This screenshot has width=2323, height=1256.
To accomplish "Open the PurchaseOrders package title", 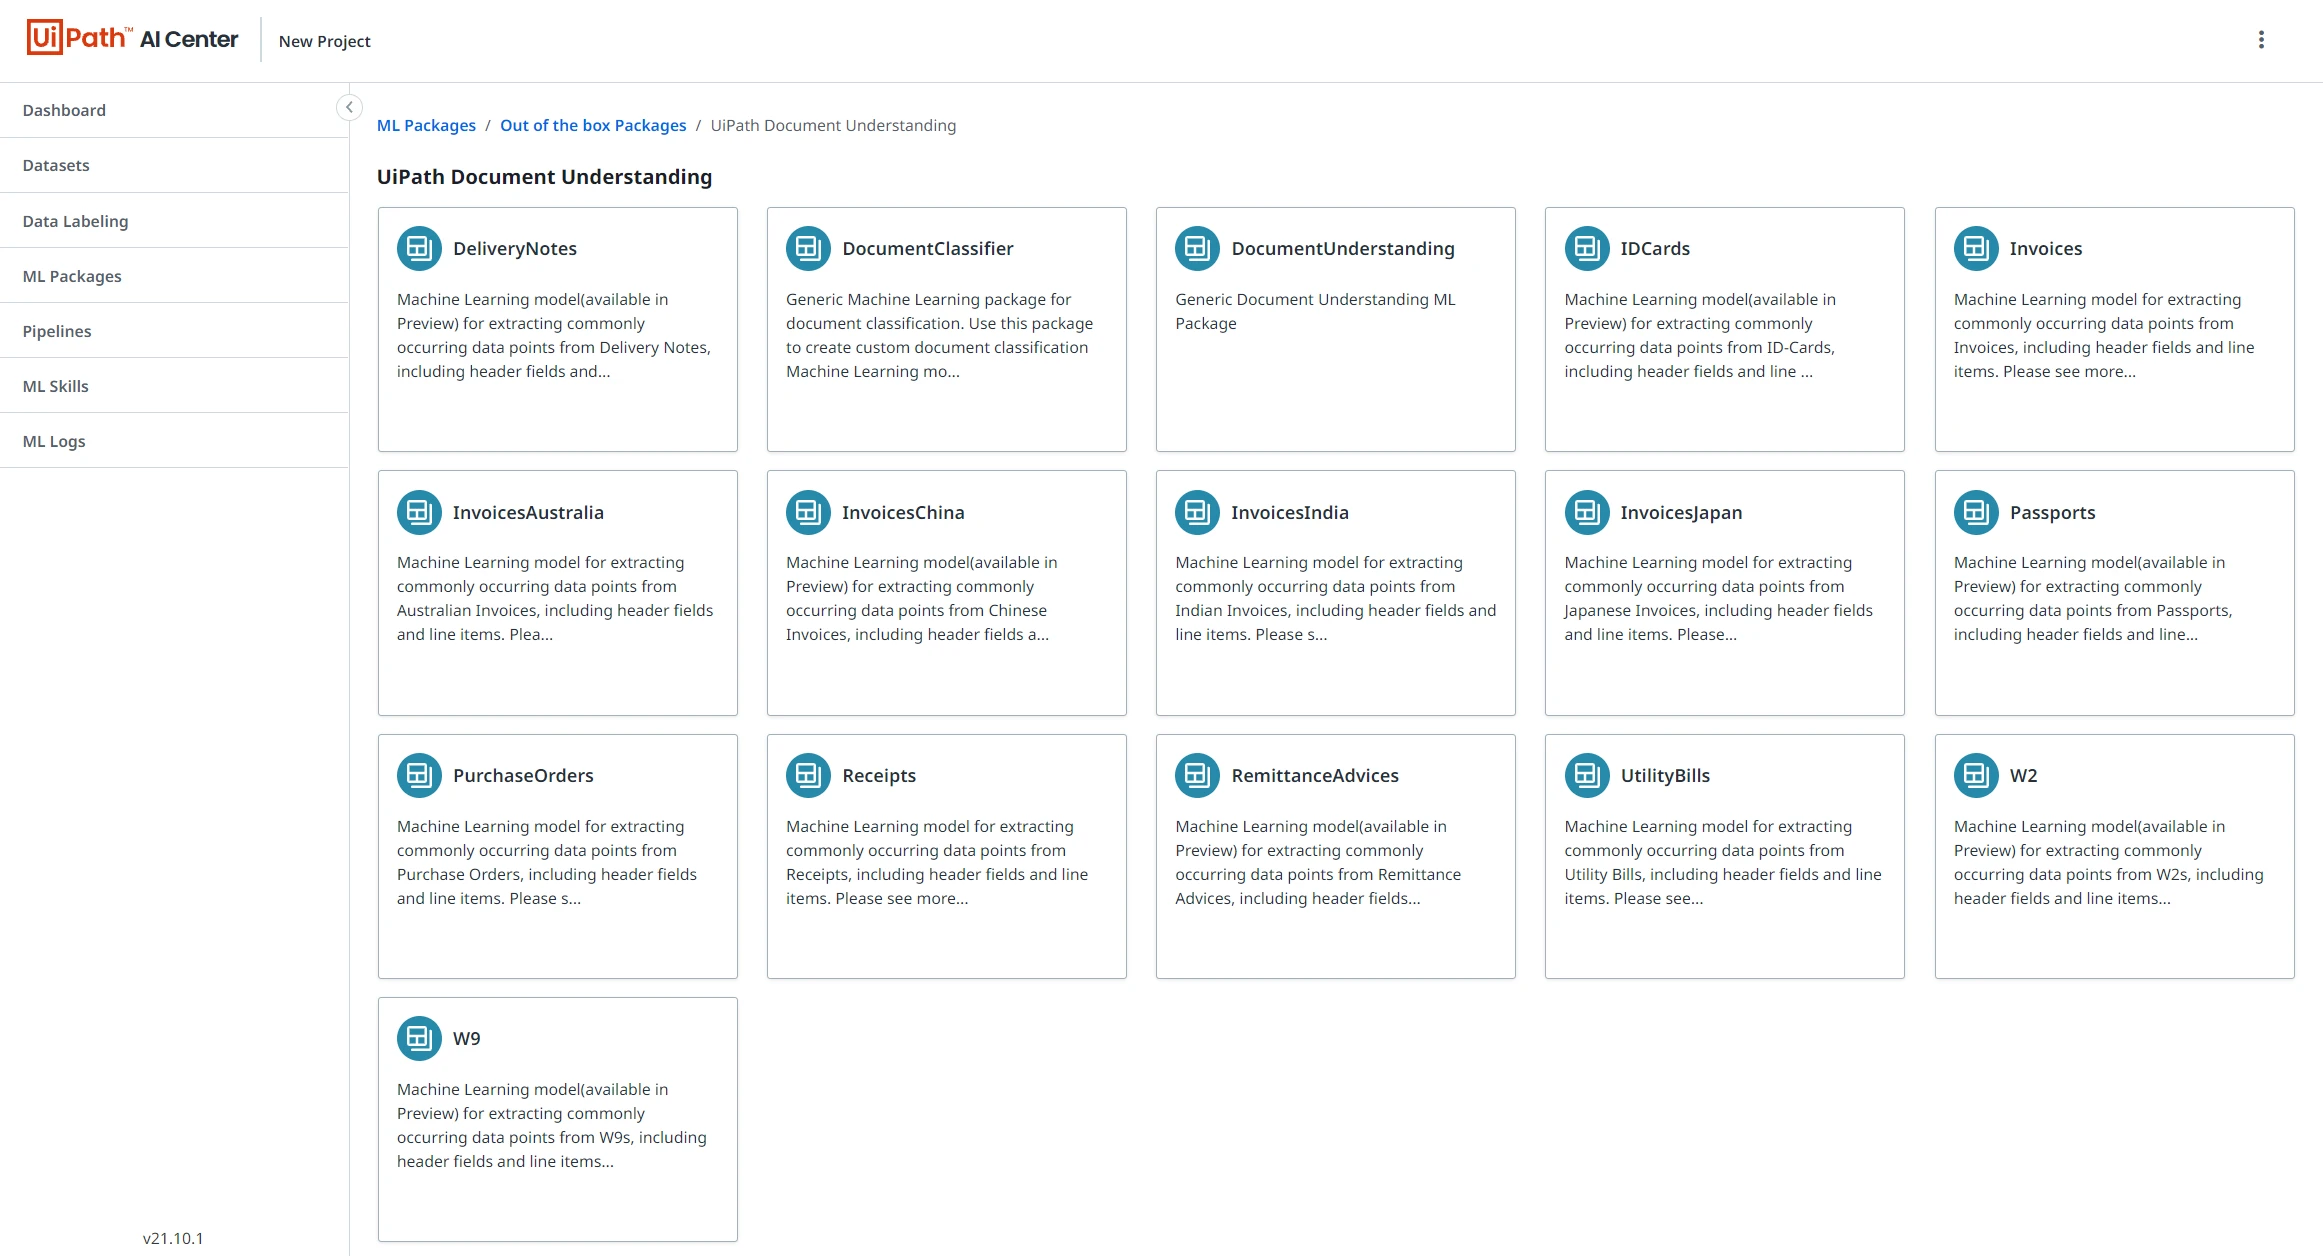I will (x=523, y=775).
